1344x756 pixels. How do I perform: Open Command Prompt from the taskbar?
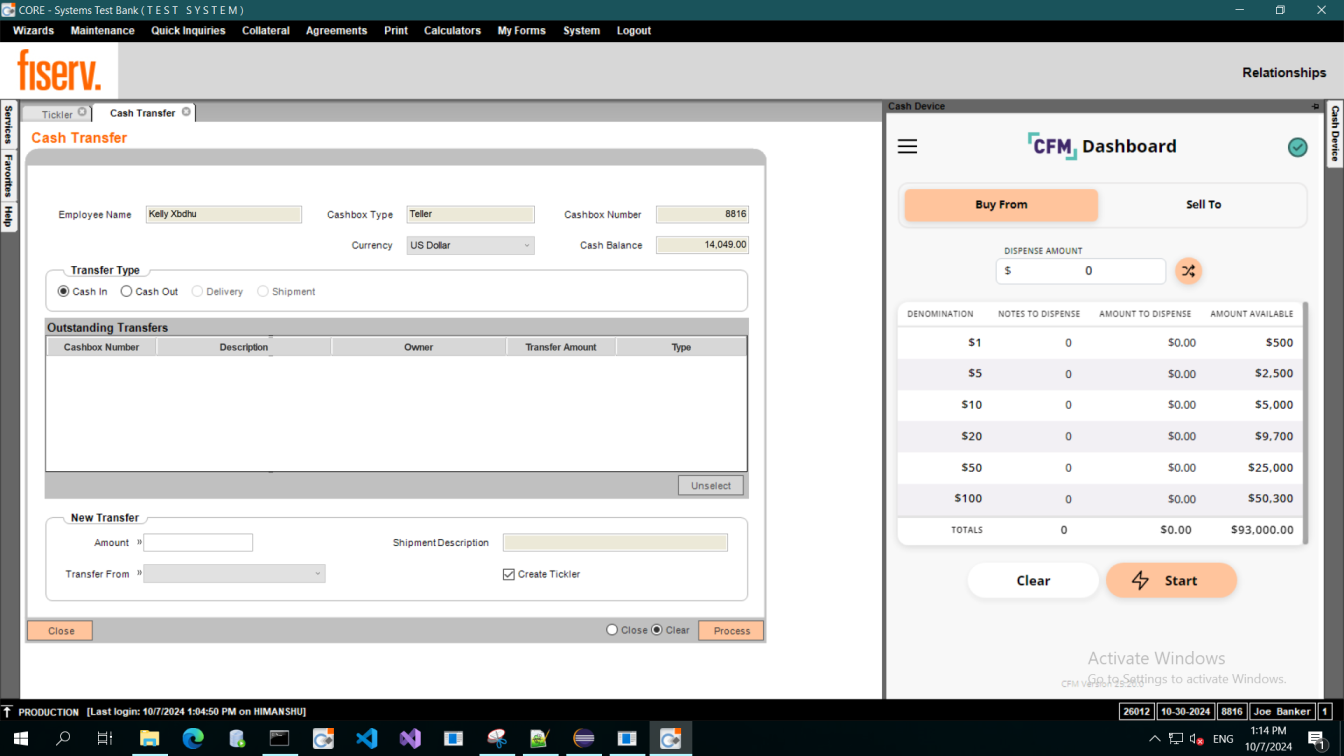click(x=279, y=739)
